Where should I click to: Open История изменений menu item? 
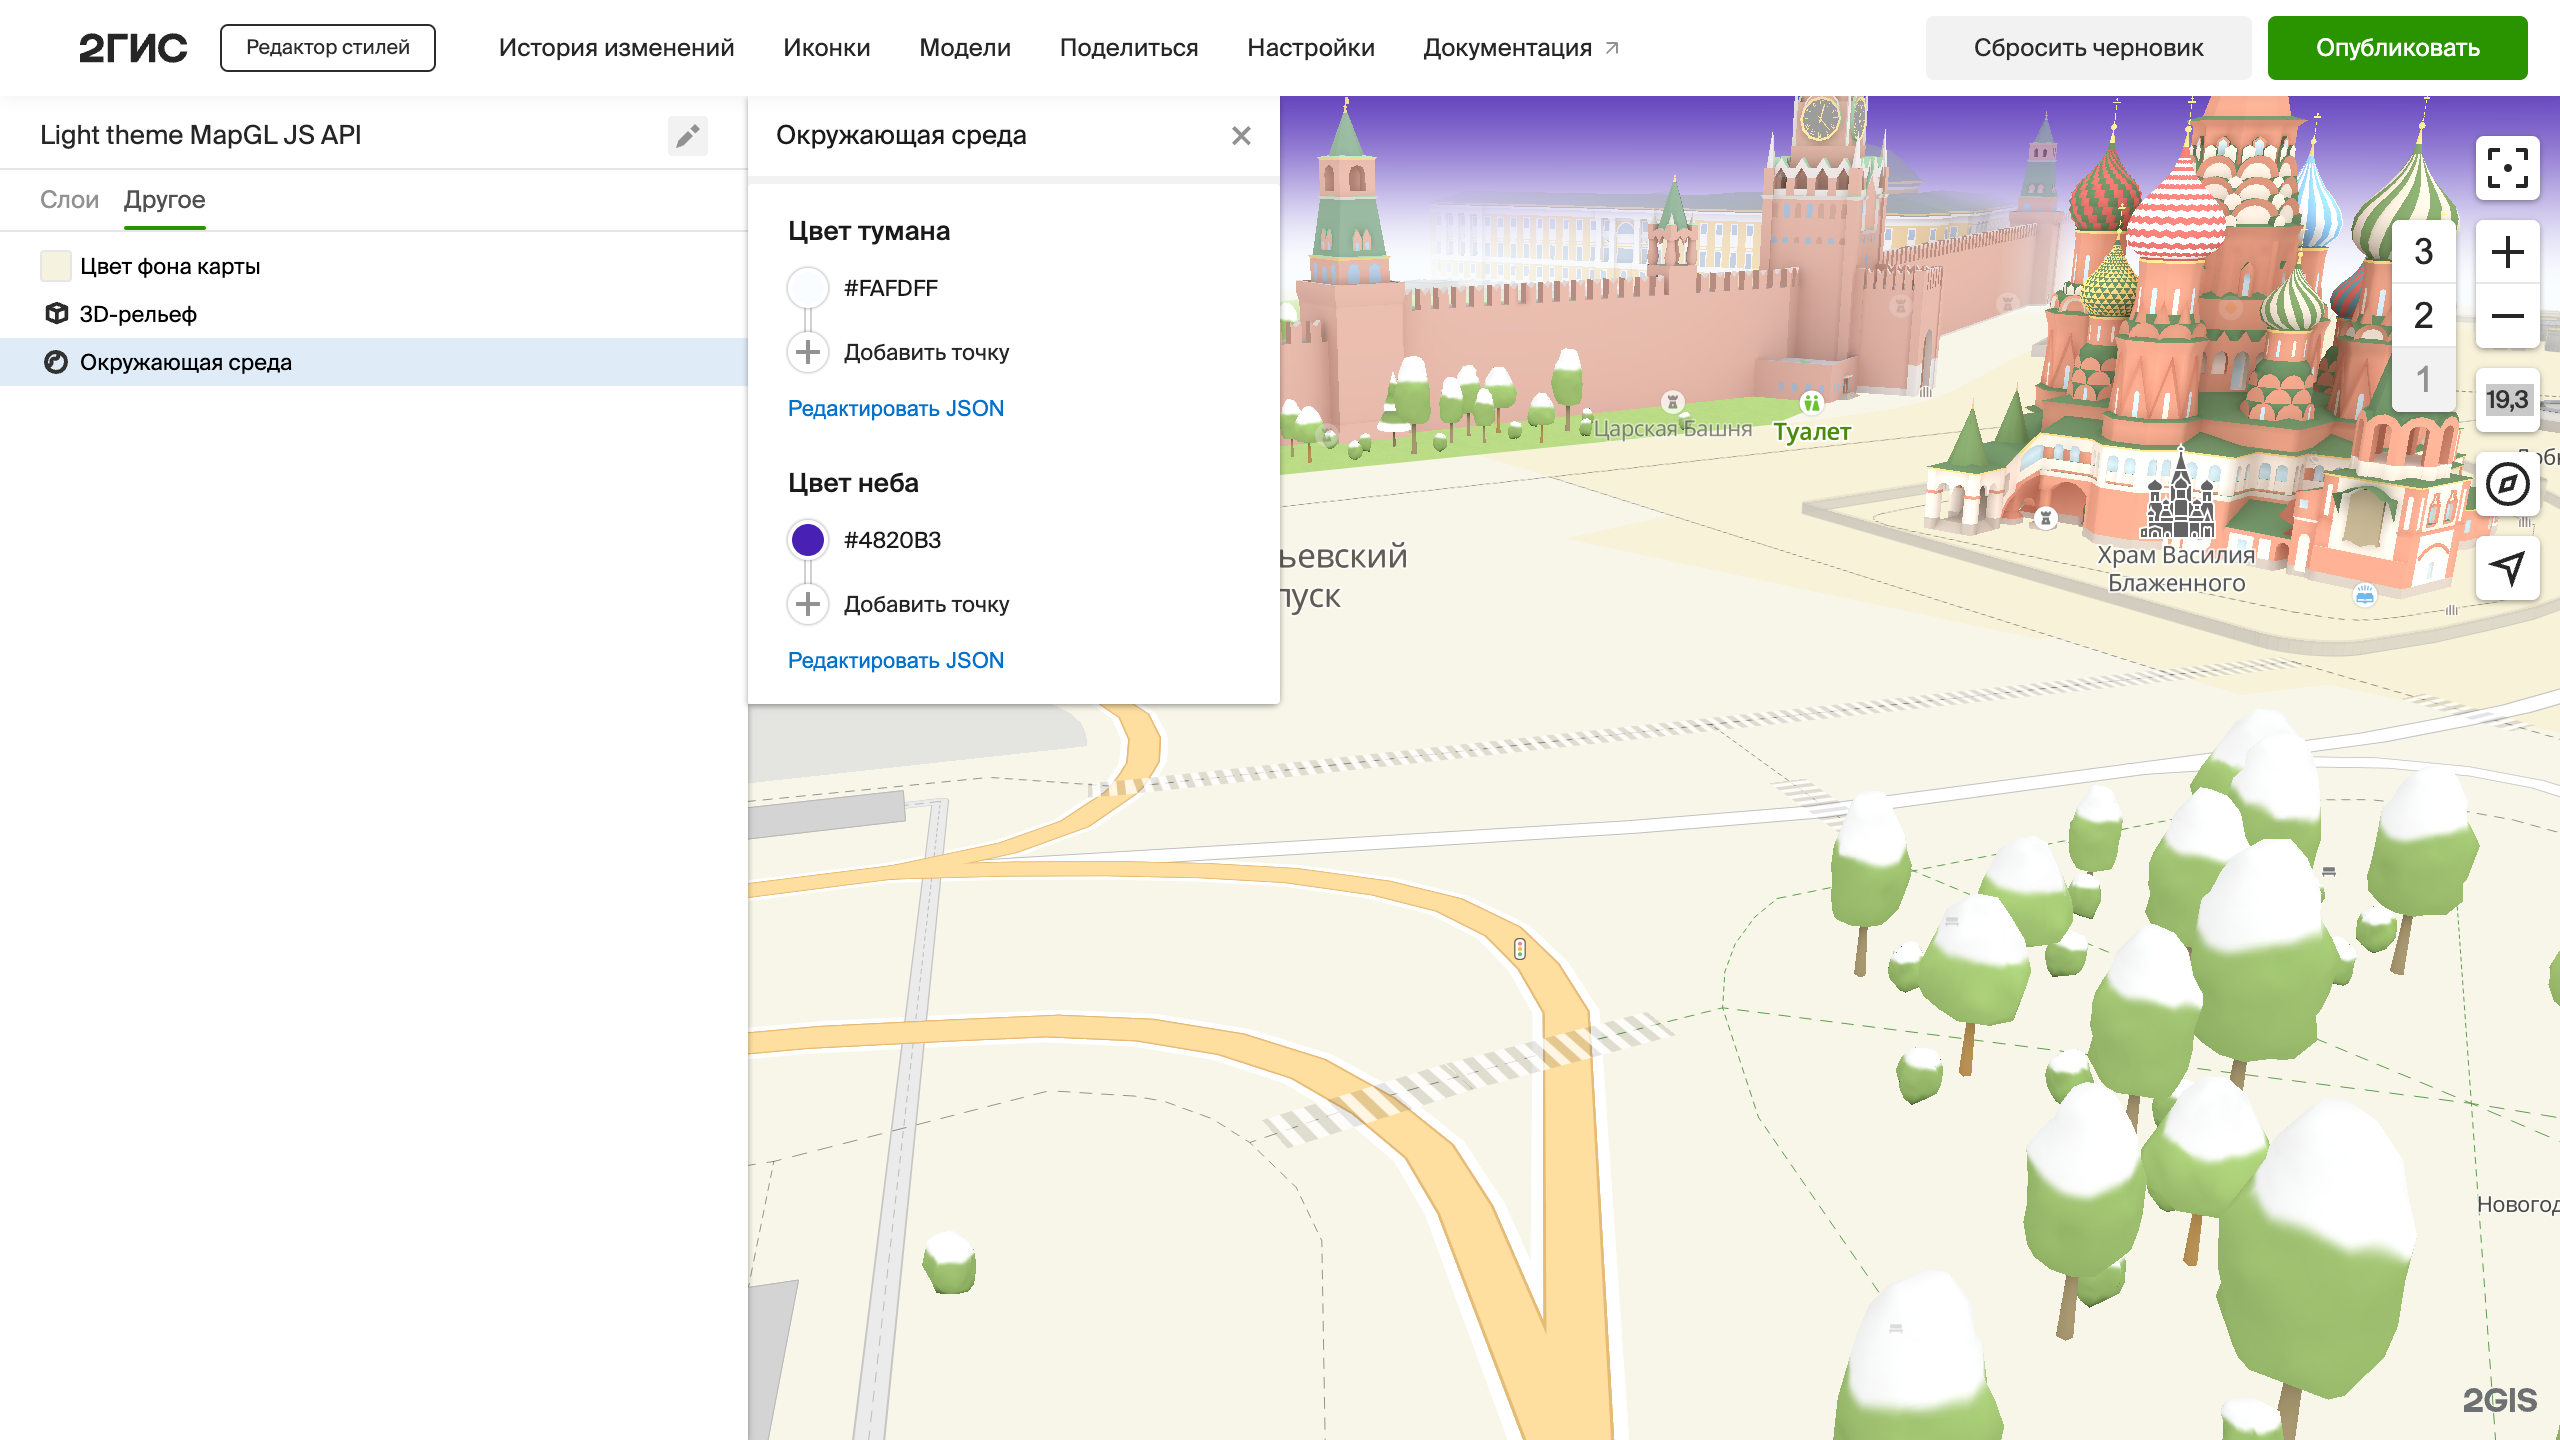point(616,48)
